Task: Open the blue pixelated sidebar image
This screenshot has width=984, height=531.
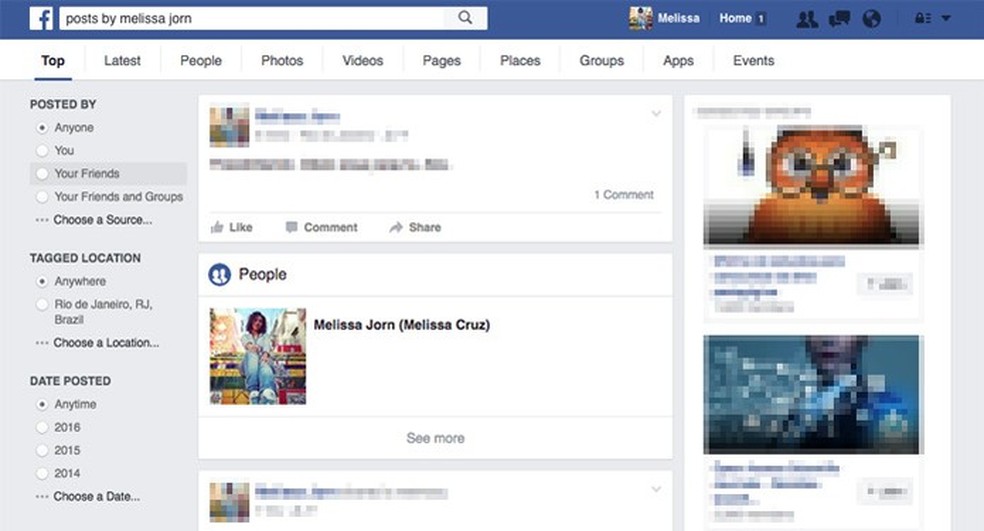Action: pos(811,394)
